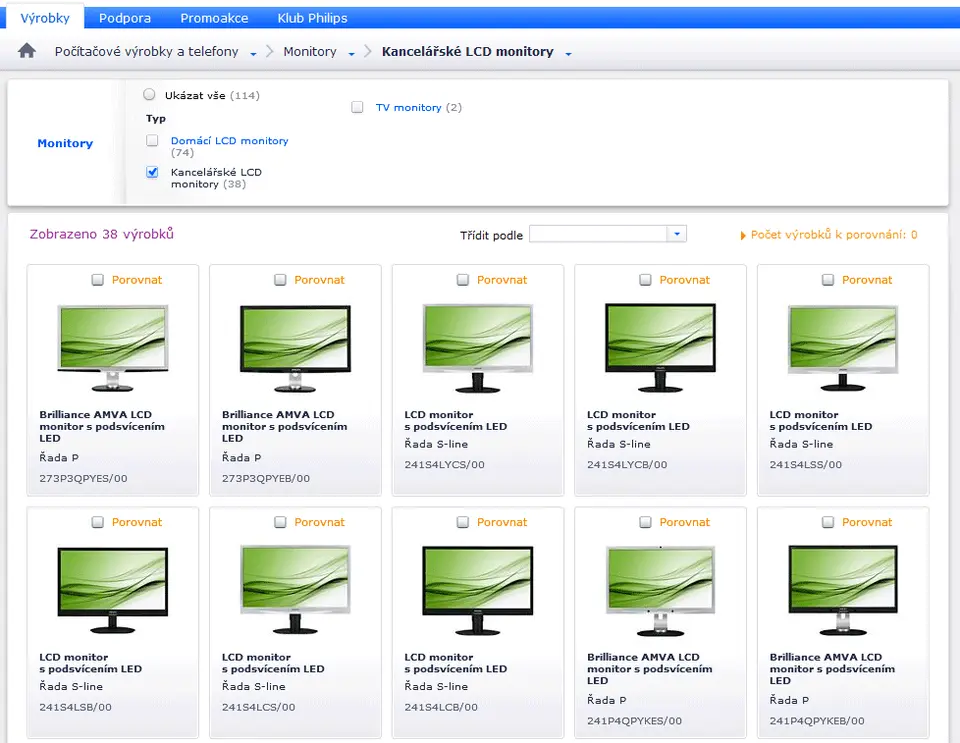This screenshot has height=743, width=960.
Task: Check Porovnat for 241S4LYCB/00
Action: (x=645, y=280)
